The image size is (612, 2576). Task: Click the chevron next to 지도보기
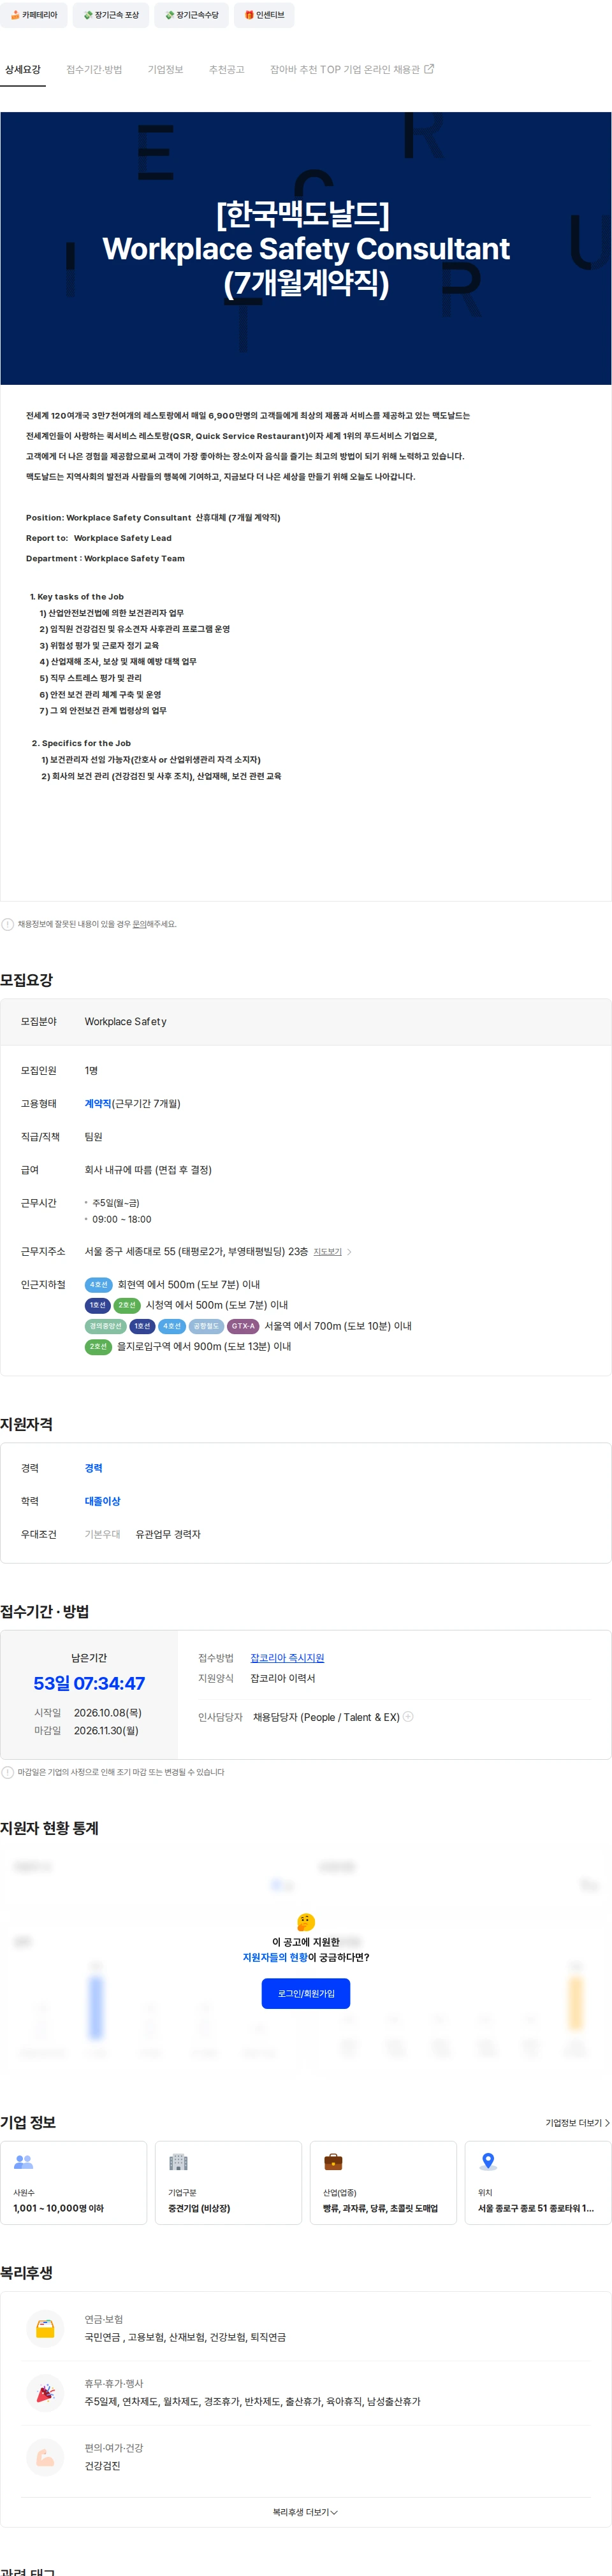(x=349, y=1252)
